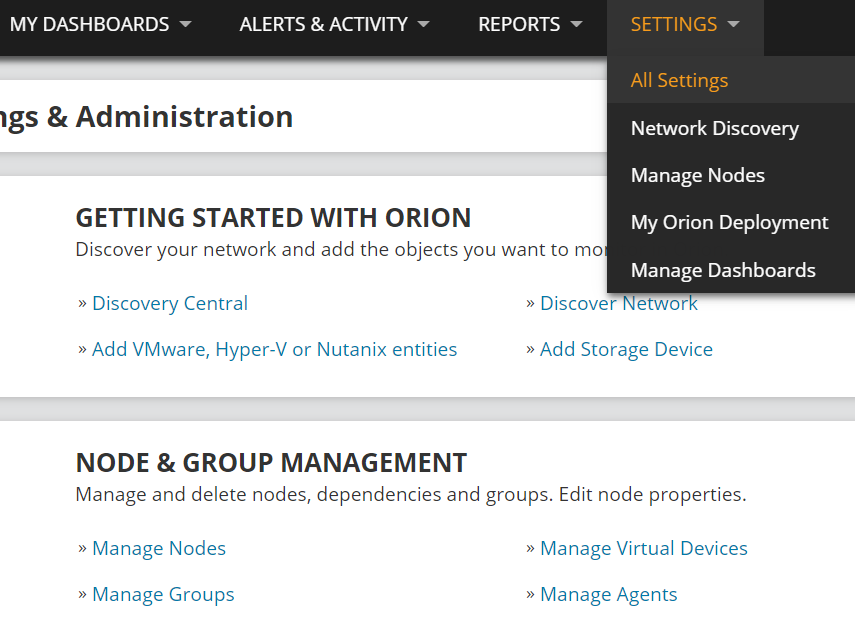Screen dimensions: 855x623
Task: Click the Reports dropdown arrow
Action: tap(576, 25)
